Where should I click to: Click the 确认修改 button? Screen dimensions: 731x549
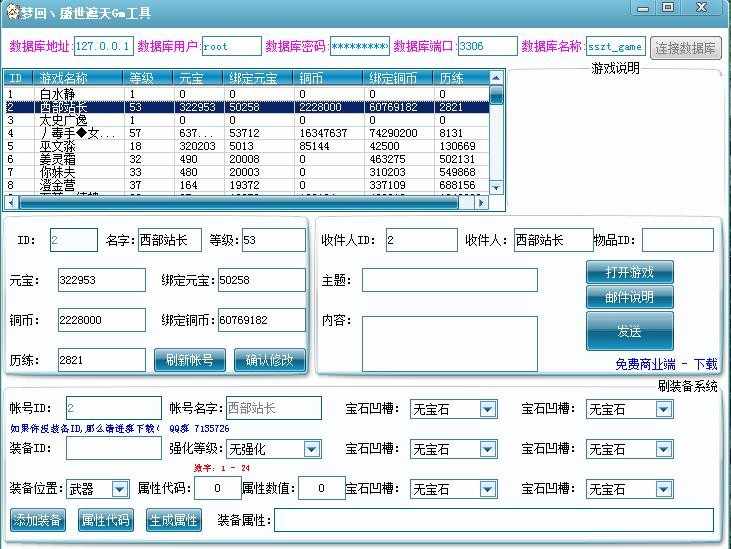pos(270,360)
